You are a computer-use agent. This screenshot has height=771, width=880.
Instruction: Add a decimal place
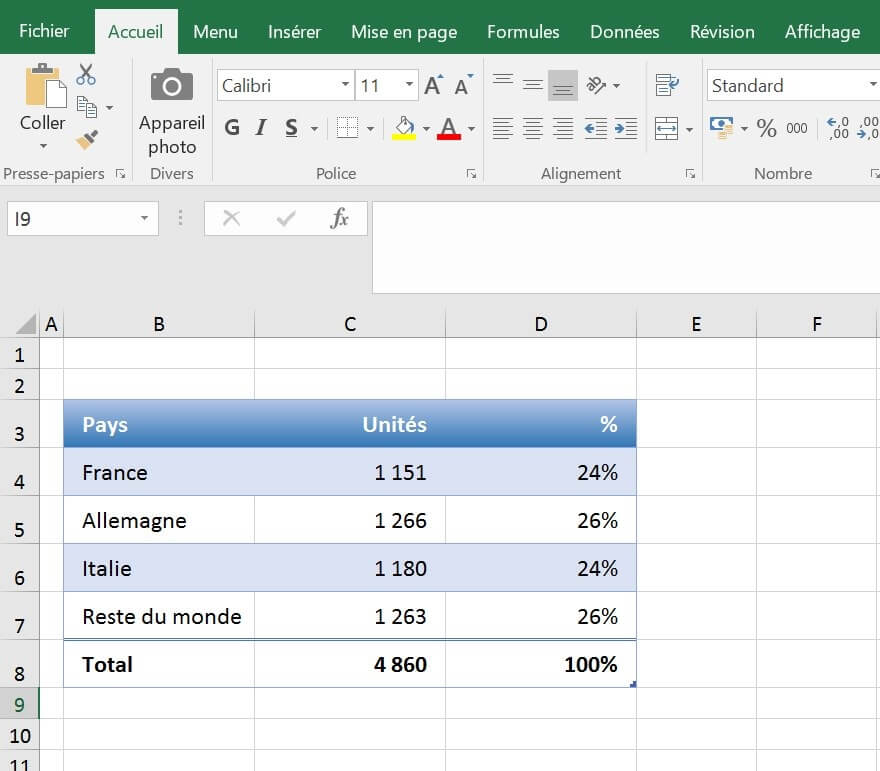pos(838,128)
